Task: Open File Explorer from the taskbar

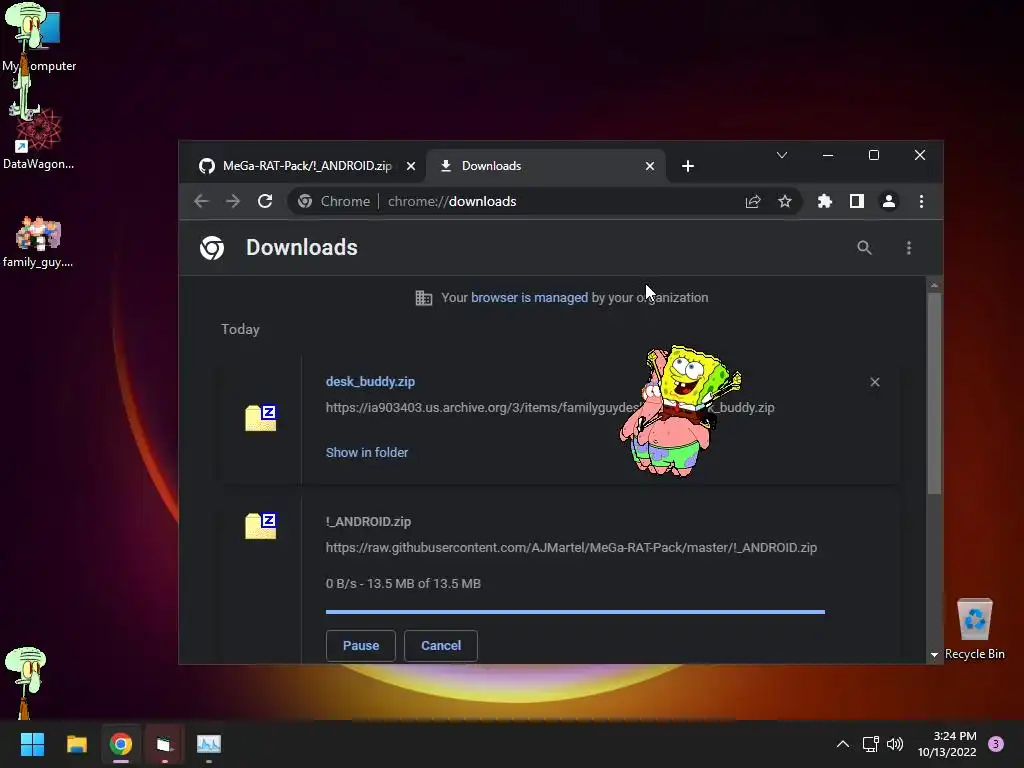Action: pyautogui.click(x=76, y=744)
